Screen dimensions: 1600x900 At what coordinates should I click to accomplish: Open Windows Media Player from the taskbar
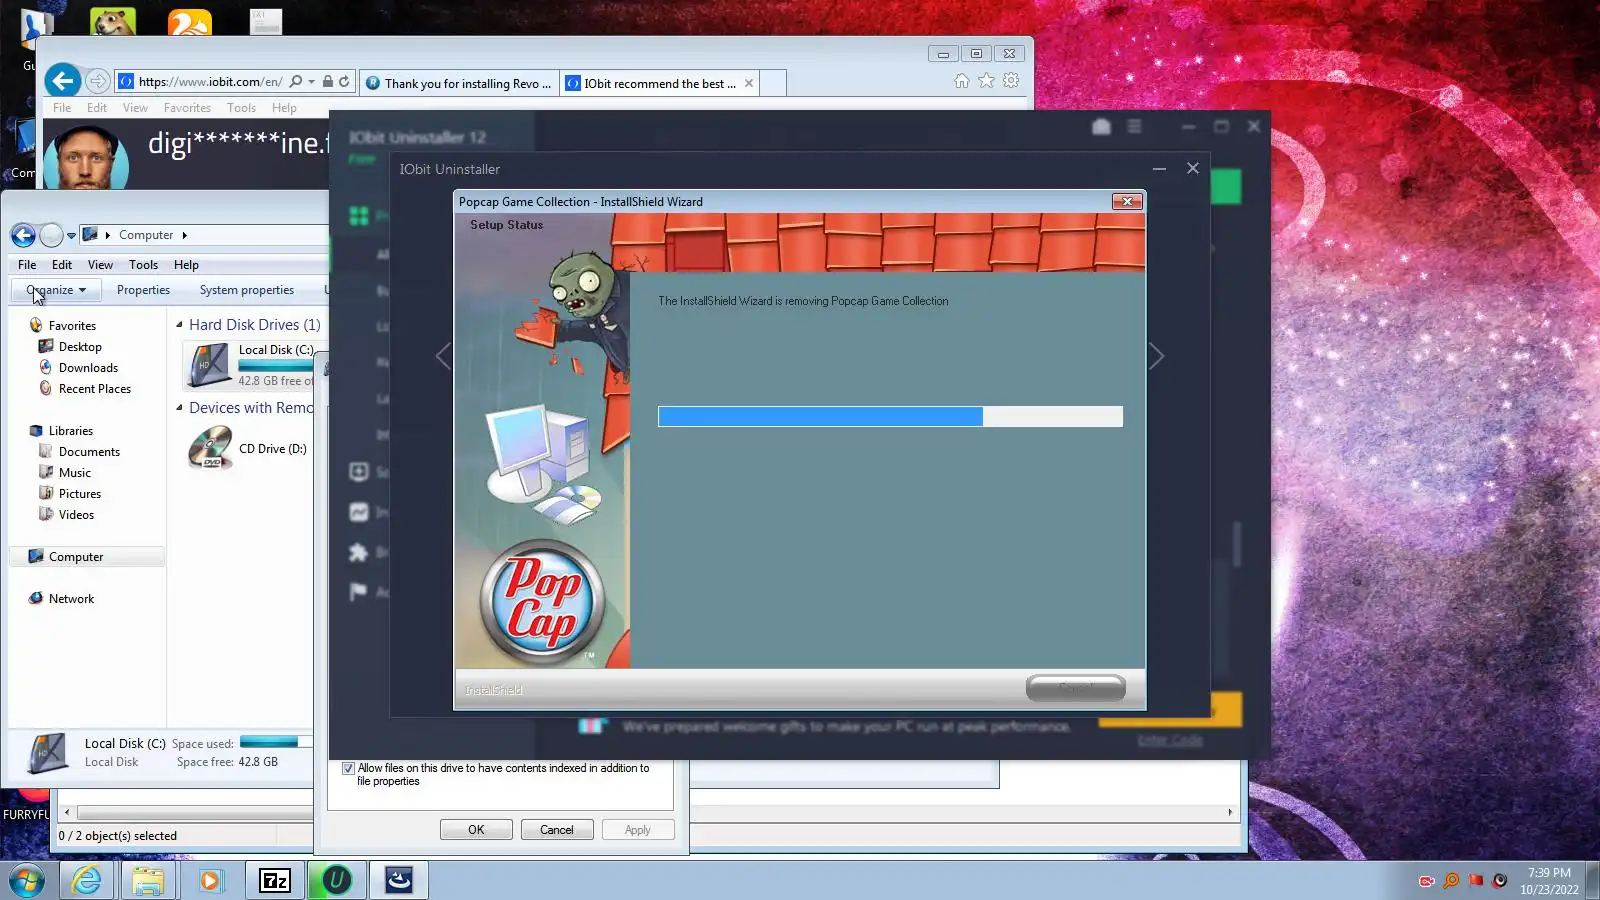(x=210, y=880)
